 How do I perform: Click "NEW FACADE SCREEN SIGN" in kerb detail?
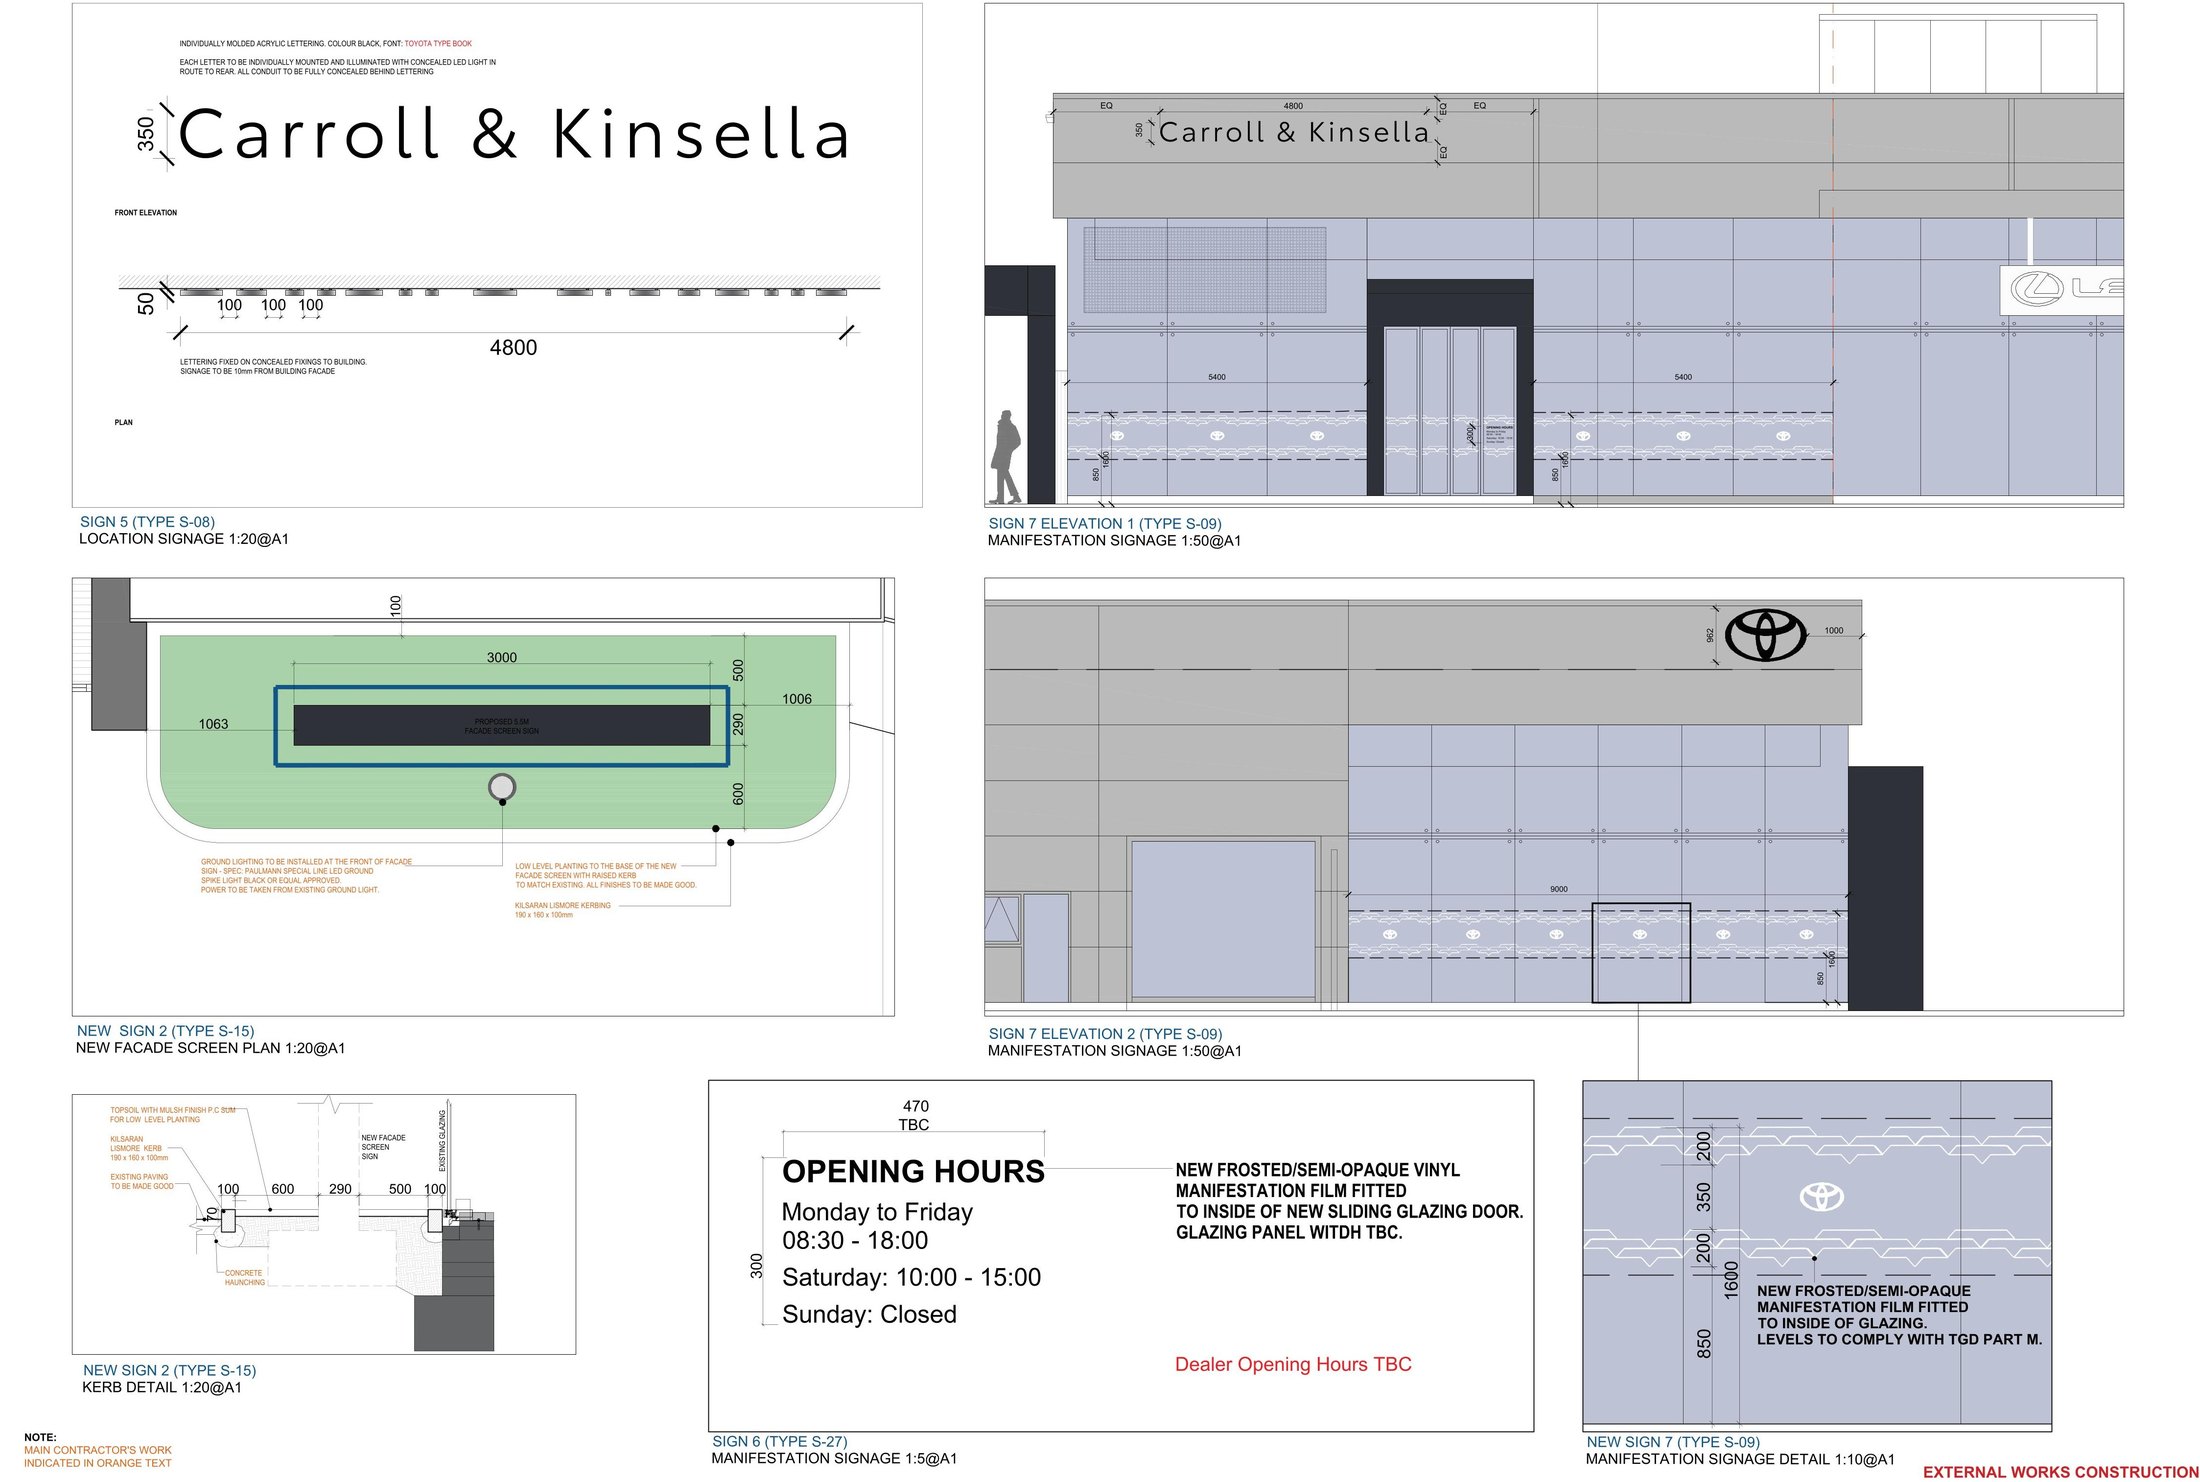[383, 1148]
